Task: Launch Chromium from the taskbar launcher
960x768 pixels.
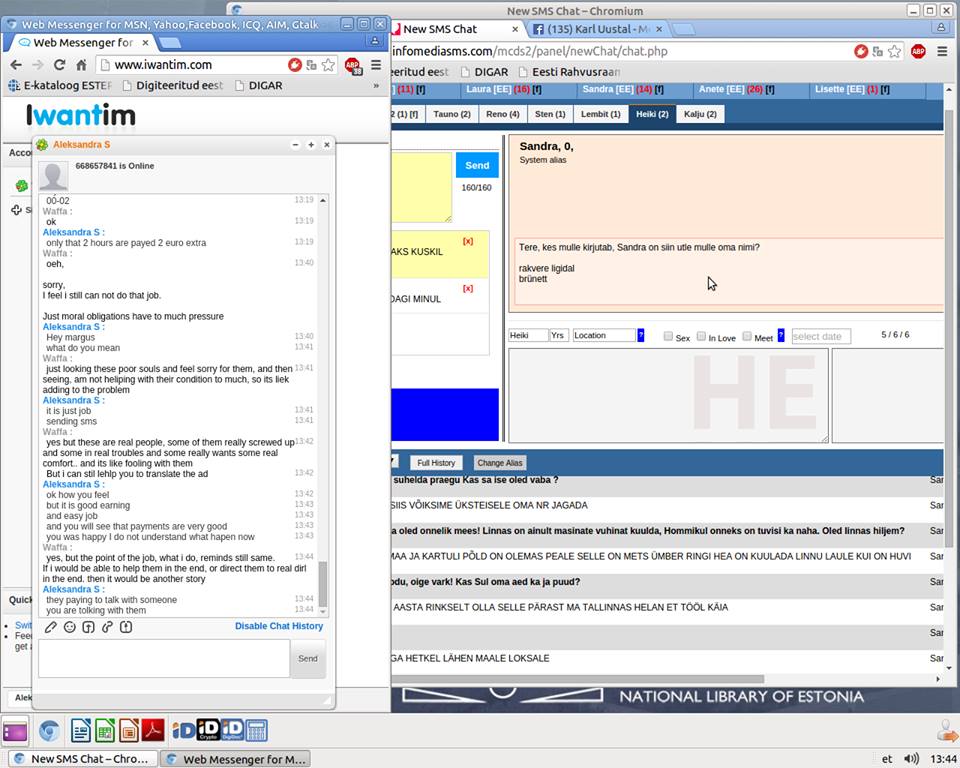Action: pos(50,730)
